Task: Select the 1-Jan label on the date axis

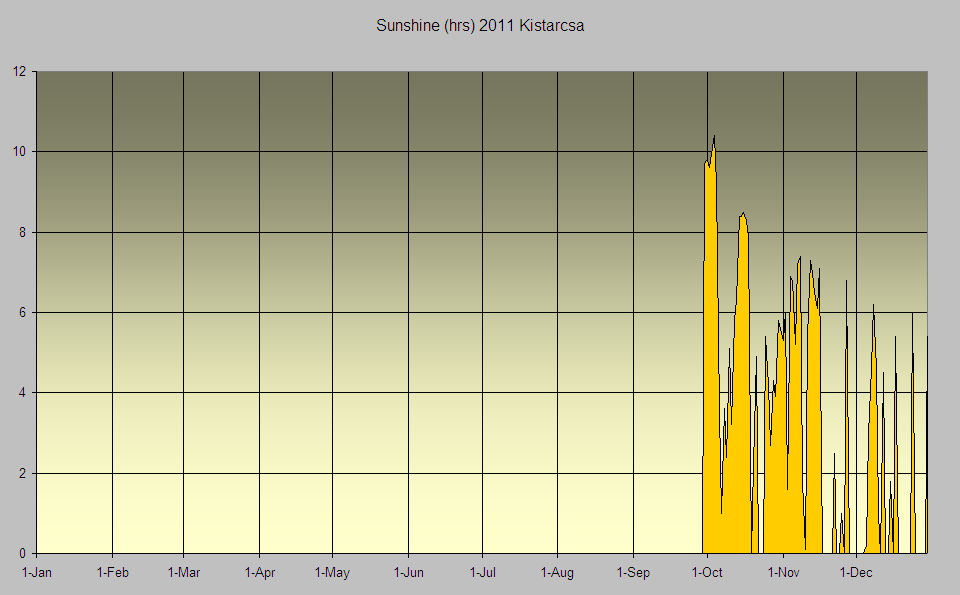Action: [37, 573]
